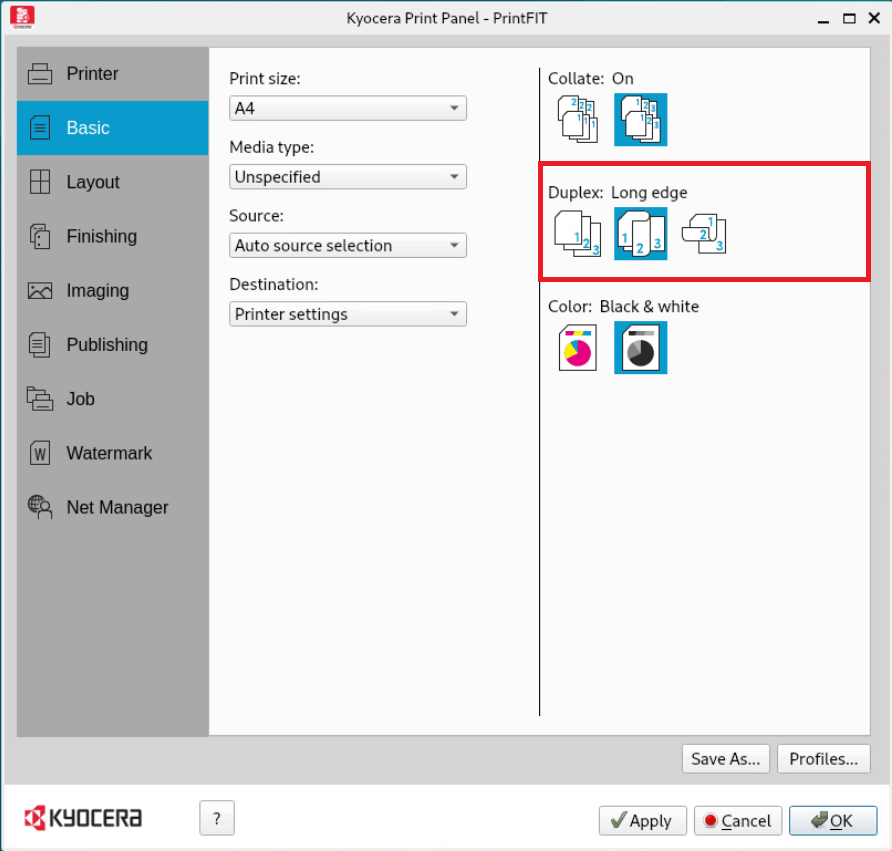Open the Printer tab label
892x851 pixels.
pos(92,74)
